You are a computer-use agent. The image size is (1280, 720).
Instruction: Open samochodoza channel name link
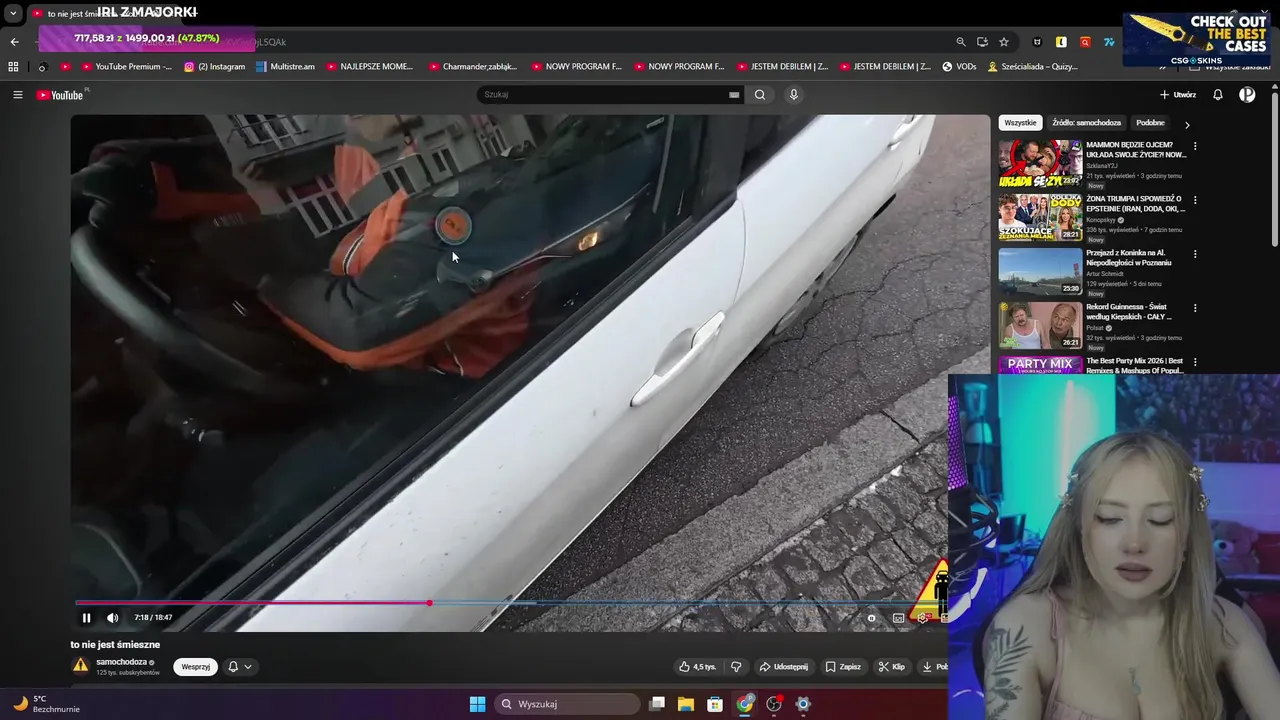pos(121,662)
